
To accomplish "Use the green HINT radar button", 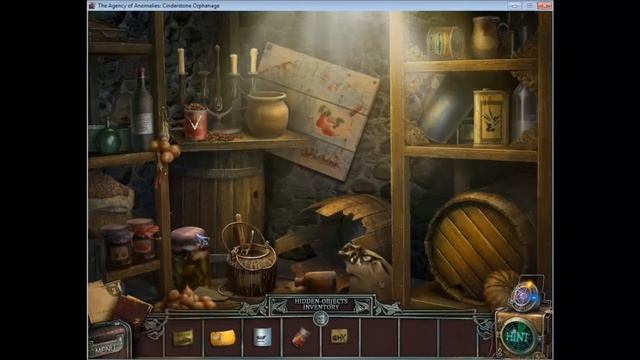I will tap(518, 337).
